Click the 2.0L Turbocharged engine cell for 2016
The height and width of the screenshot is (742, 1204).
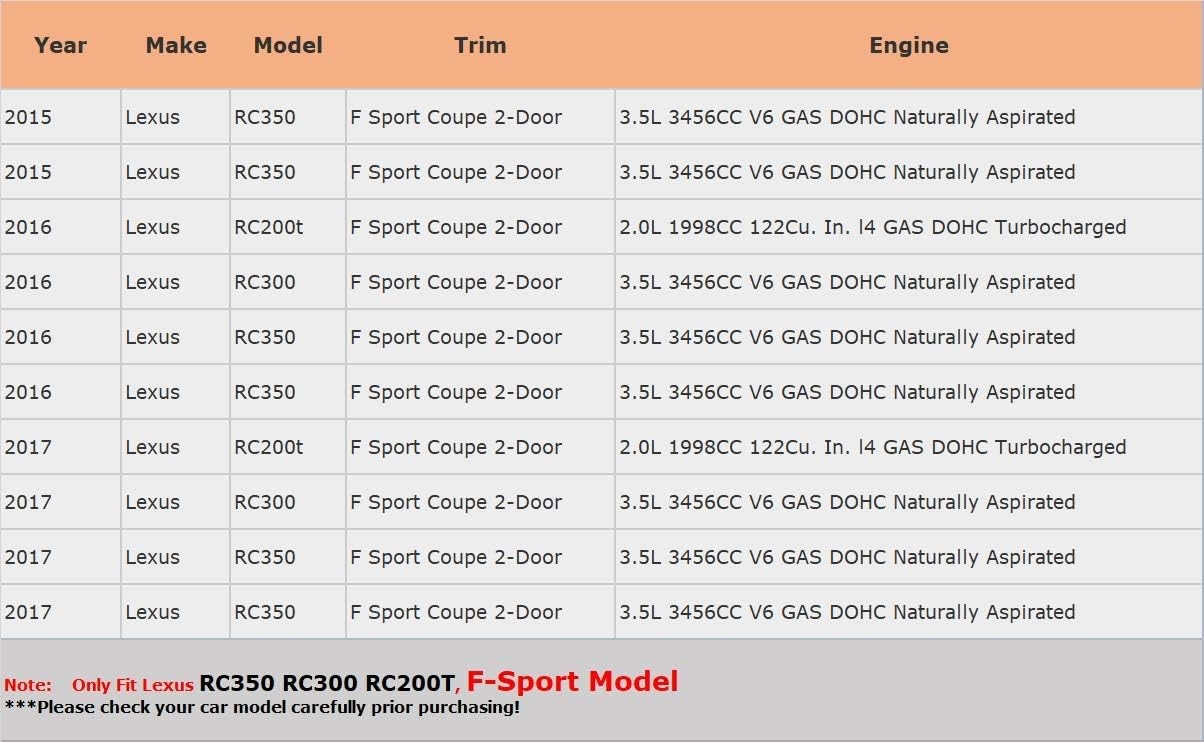tap(872, 227)
